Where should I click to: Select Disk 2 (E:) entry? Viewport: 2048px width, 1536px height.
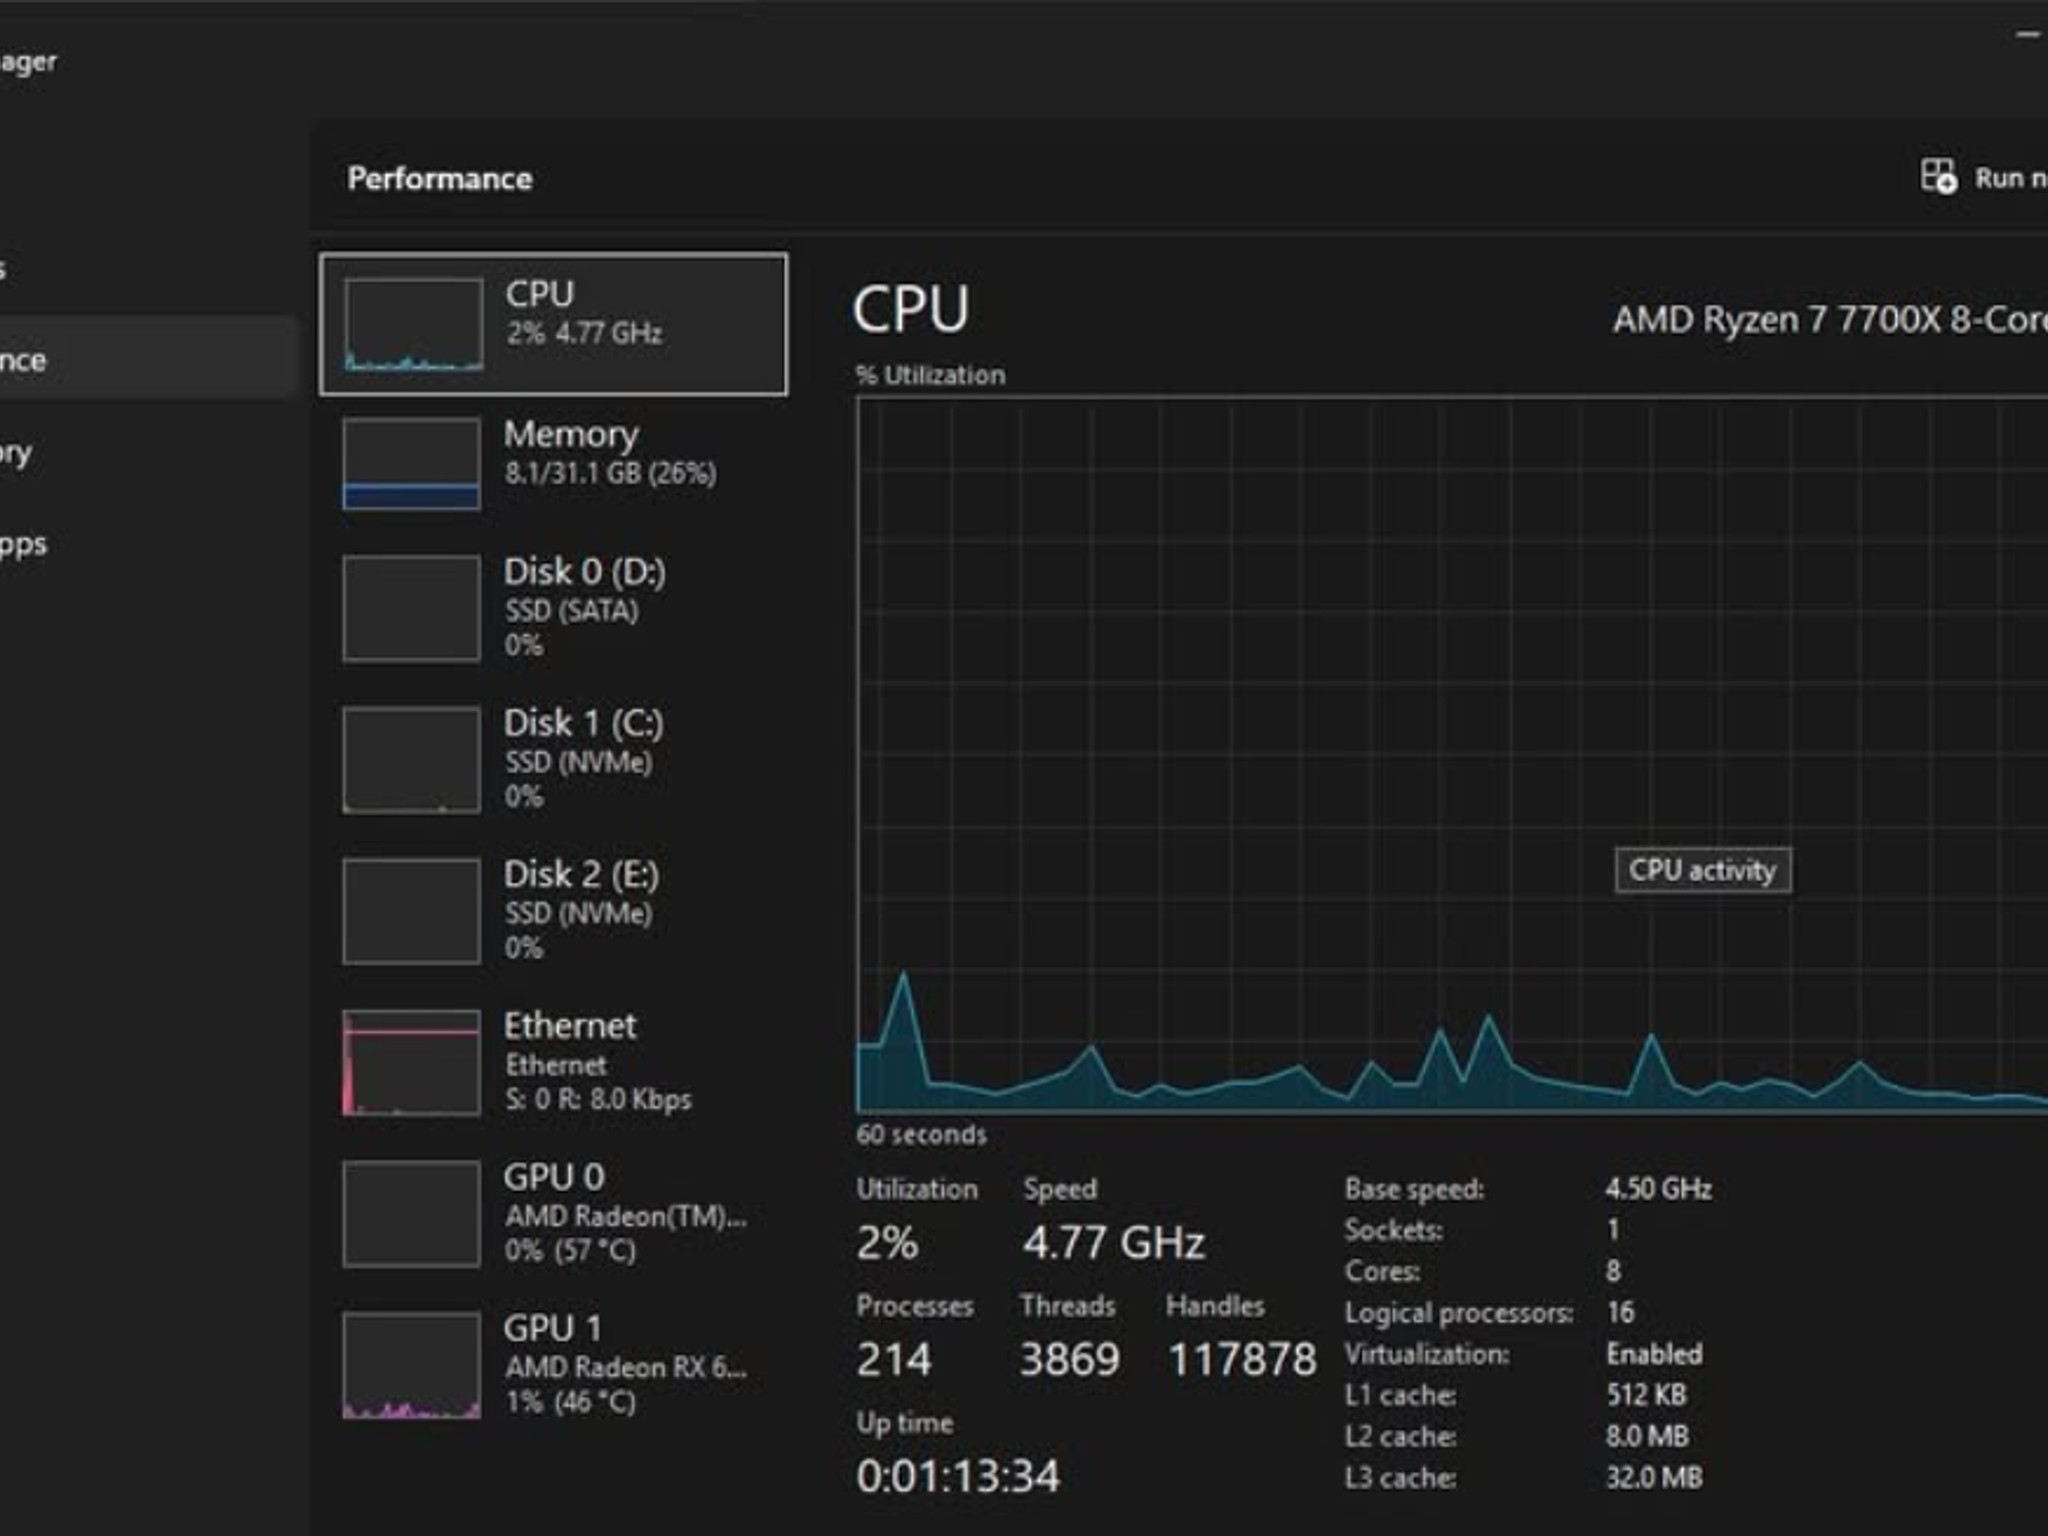pos(553,910)
